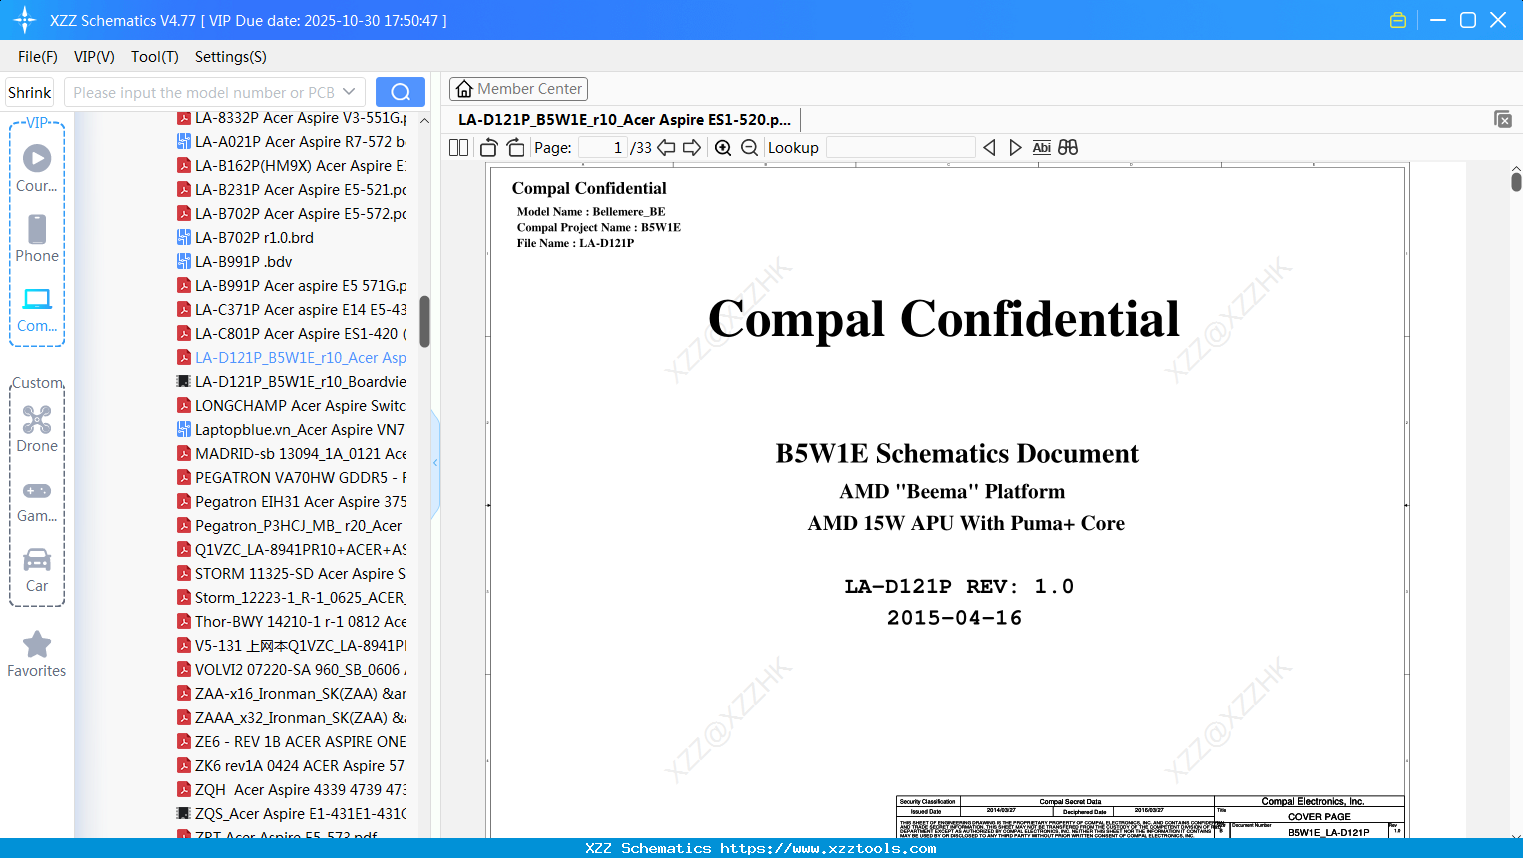Click the board icon beside LA-B702P r1.0.brd

point(184,238)
